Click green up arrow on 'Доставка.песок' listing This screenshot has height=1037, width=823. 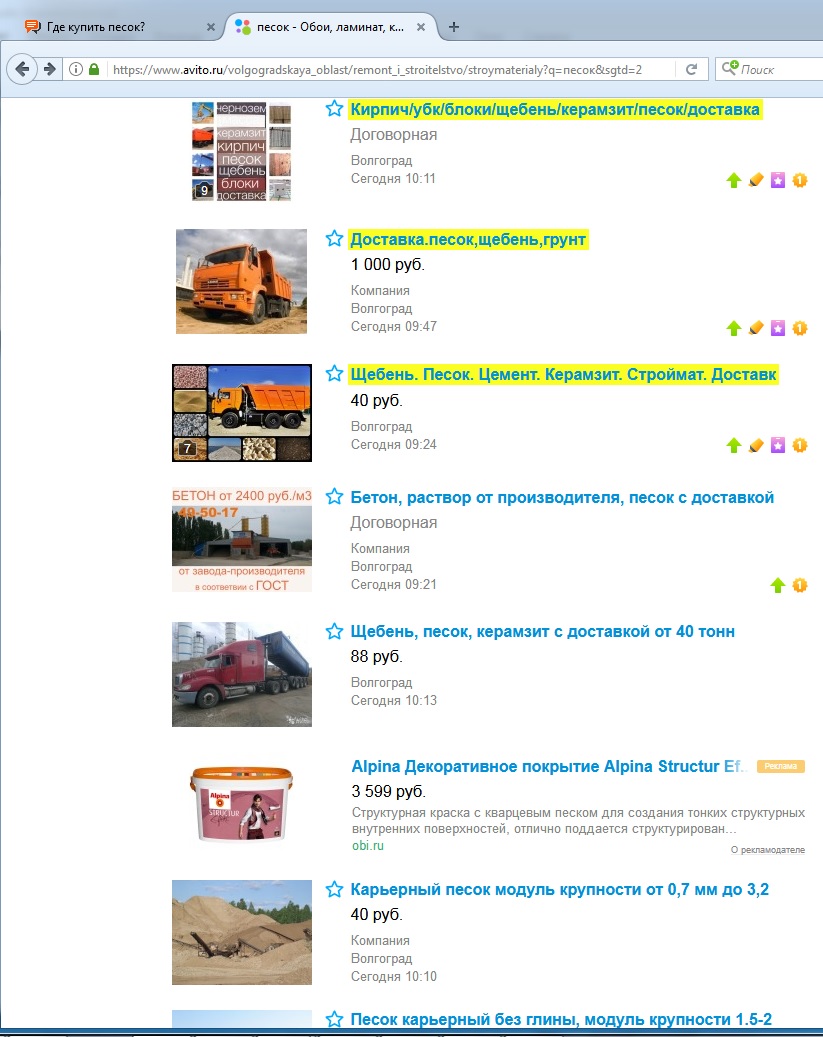pos(734,328)
